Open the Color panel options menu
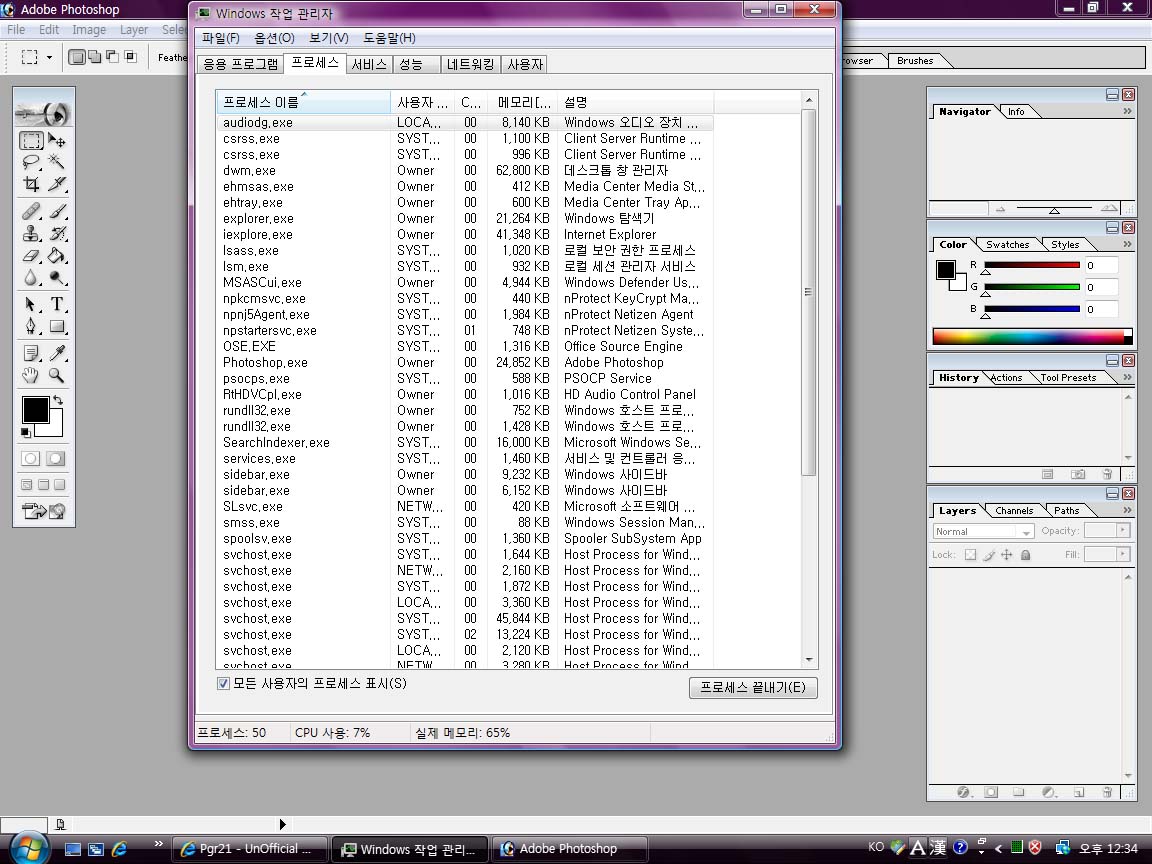 [1128, 244]
